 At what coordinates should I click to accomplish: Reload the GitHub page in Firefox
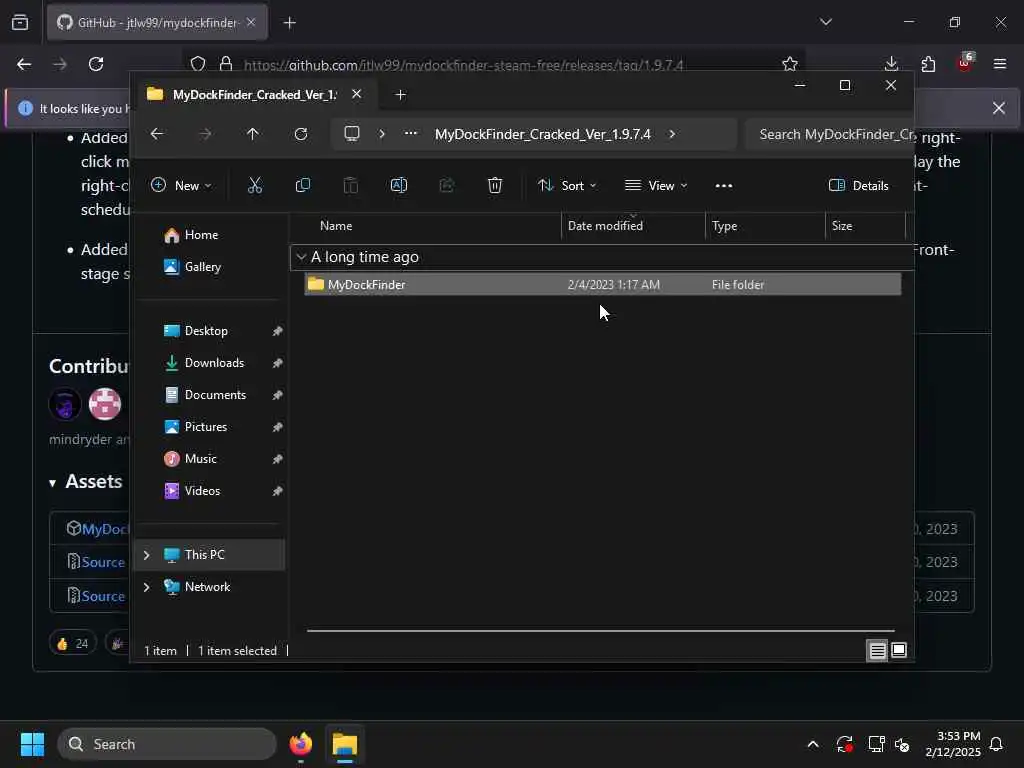96,64
